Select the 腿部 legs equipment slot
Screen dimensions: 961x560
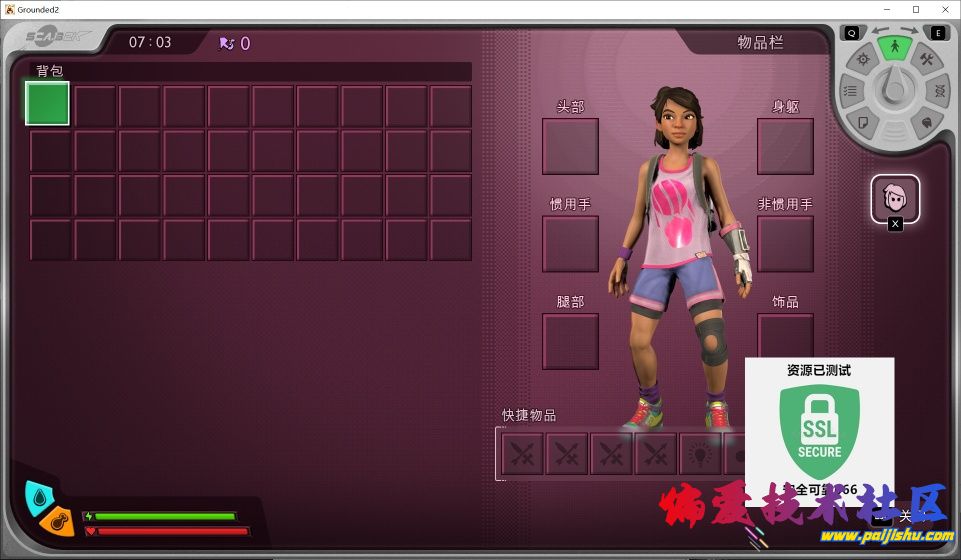(x=570, y=341)
